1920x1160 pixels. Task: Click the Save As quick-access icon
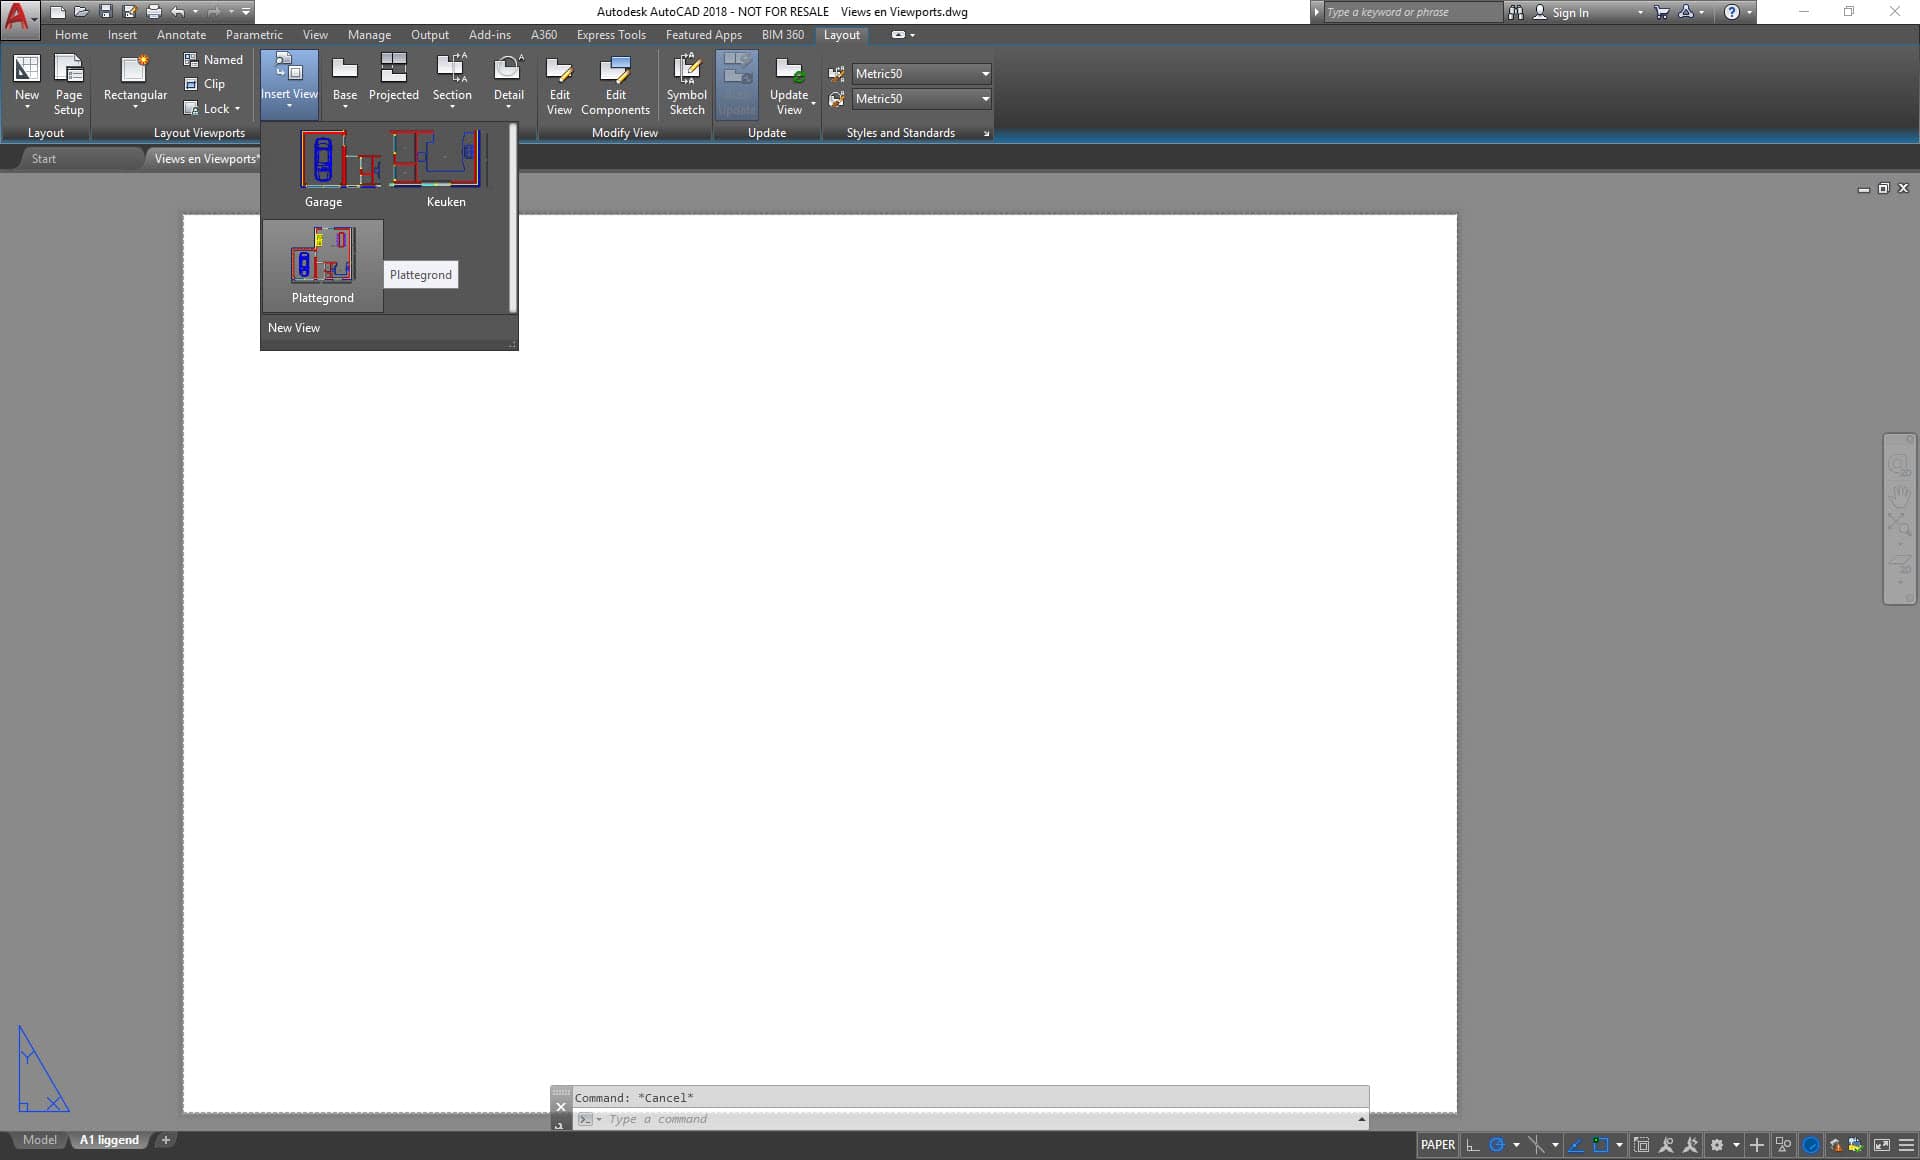click(x=129, y=12)
